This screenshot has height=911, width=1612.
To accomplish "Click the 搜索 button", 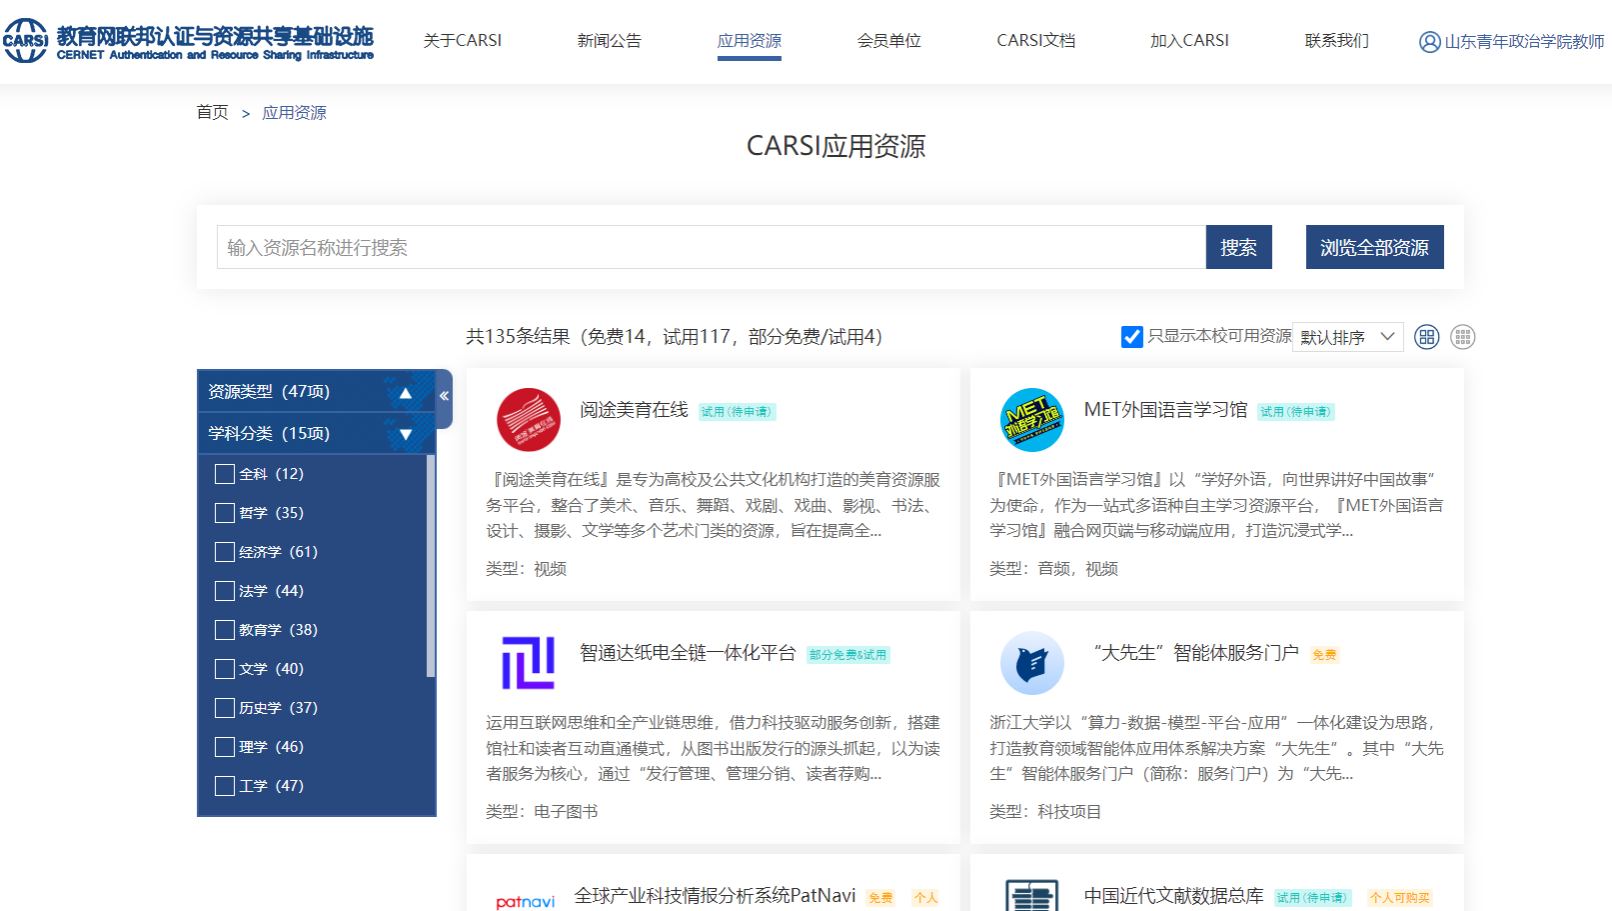I will click(1238, 247).
